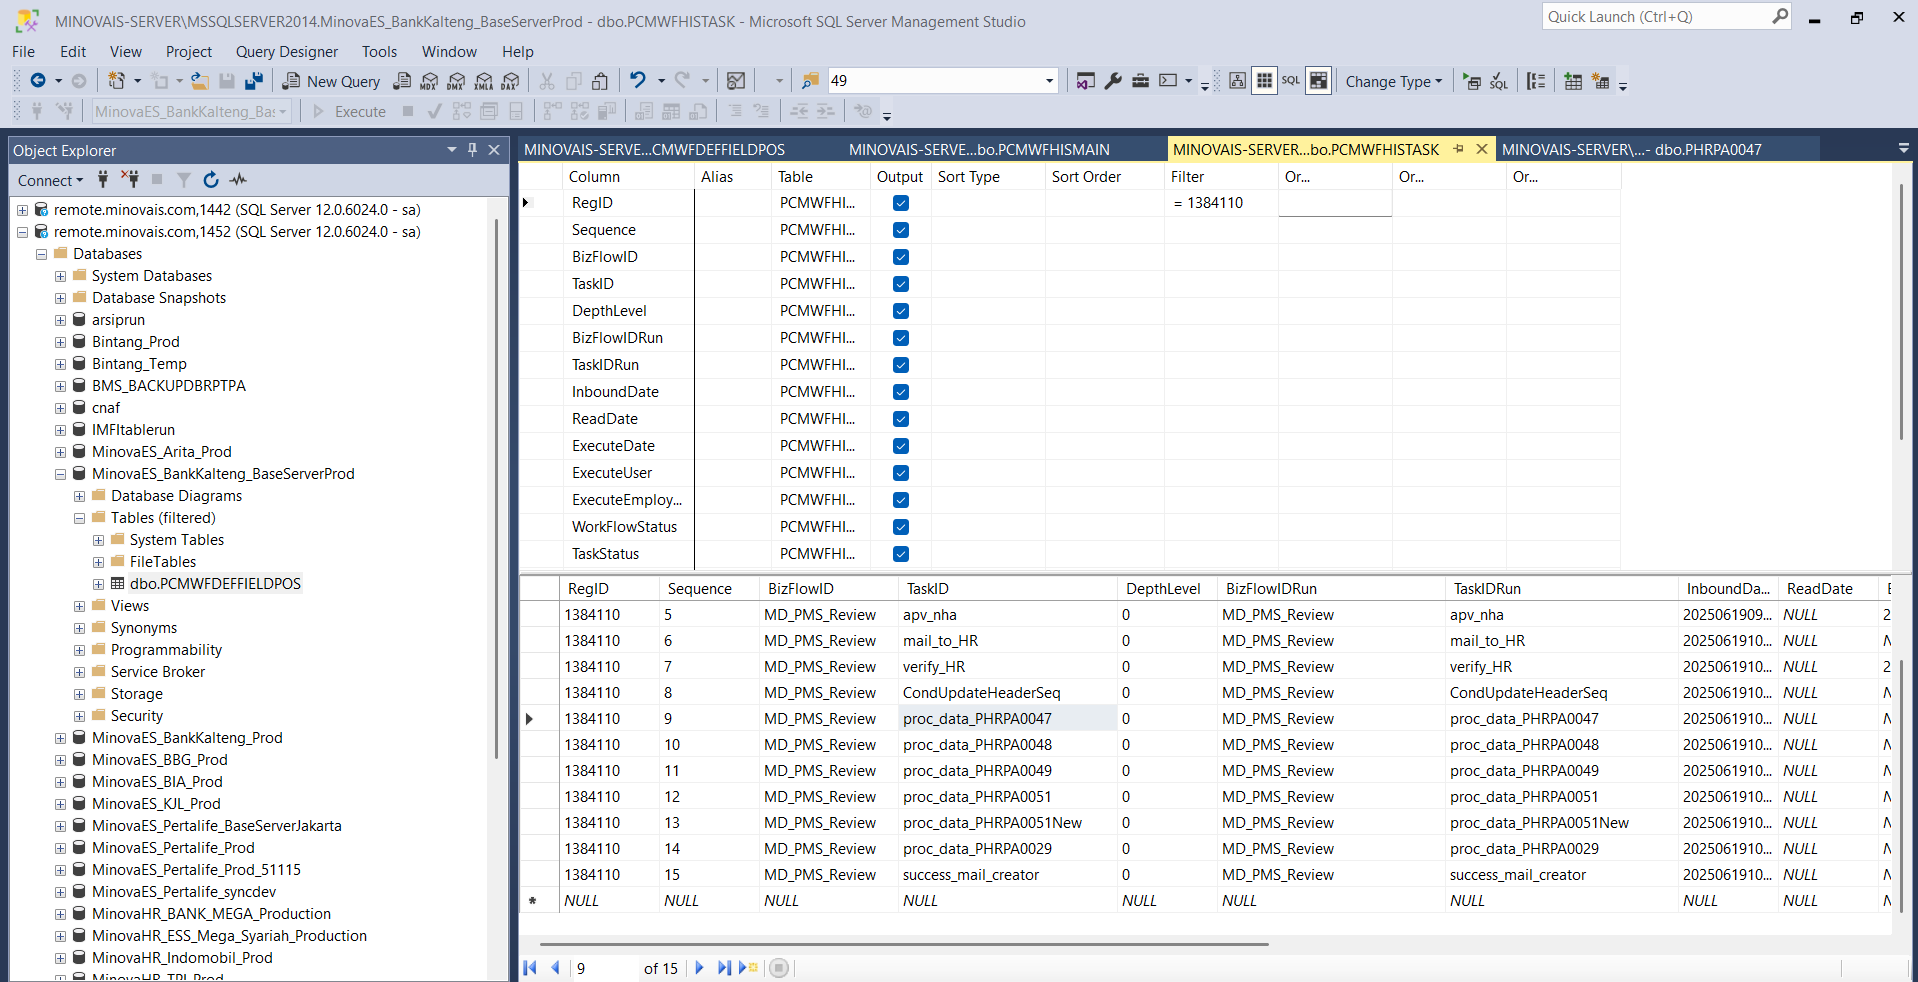Switch to the dbo.PHRPA0047 tab
Screen dimensions: 1918x982
click(x=1632, y=149)
